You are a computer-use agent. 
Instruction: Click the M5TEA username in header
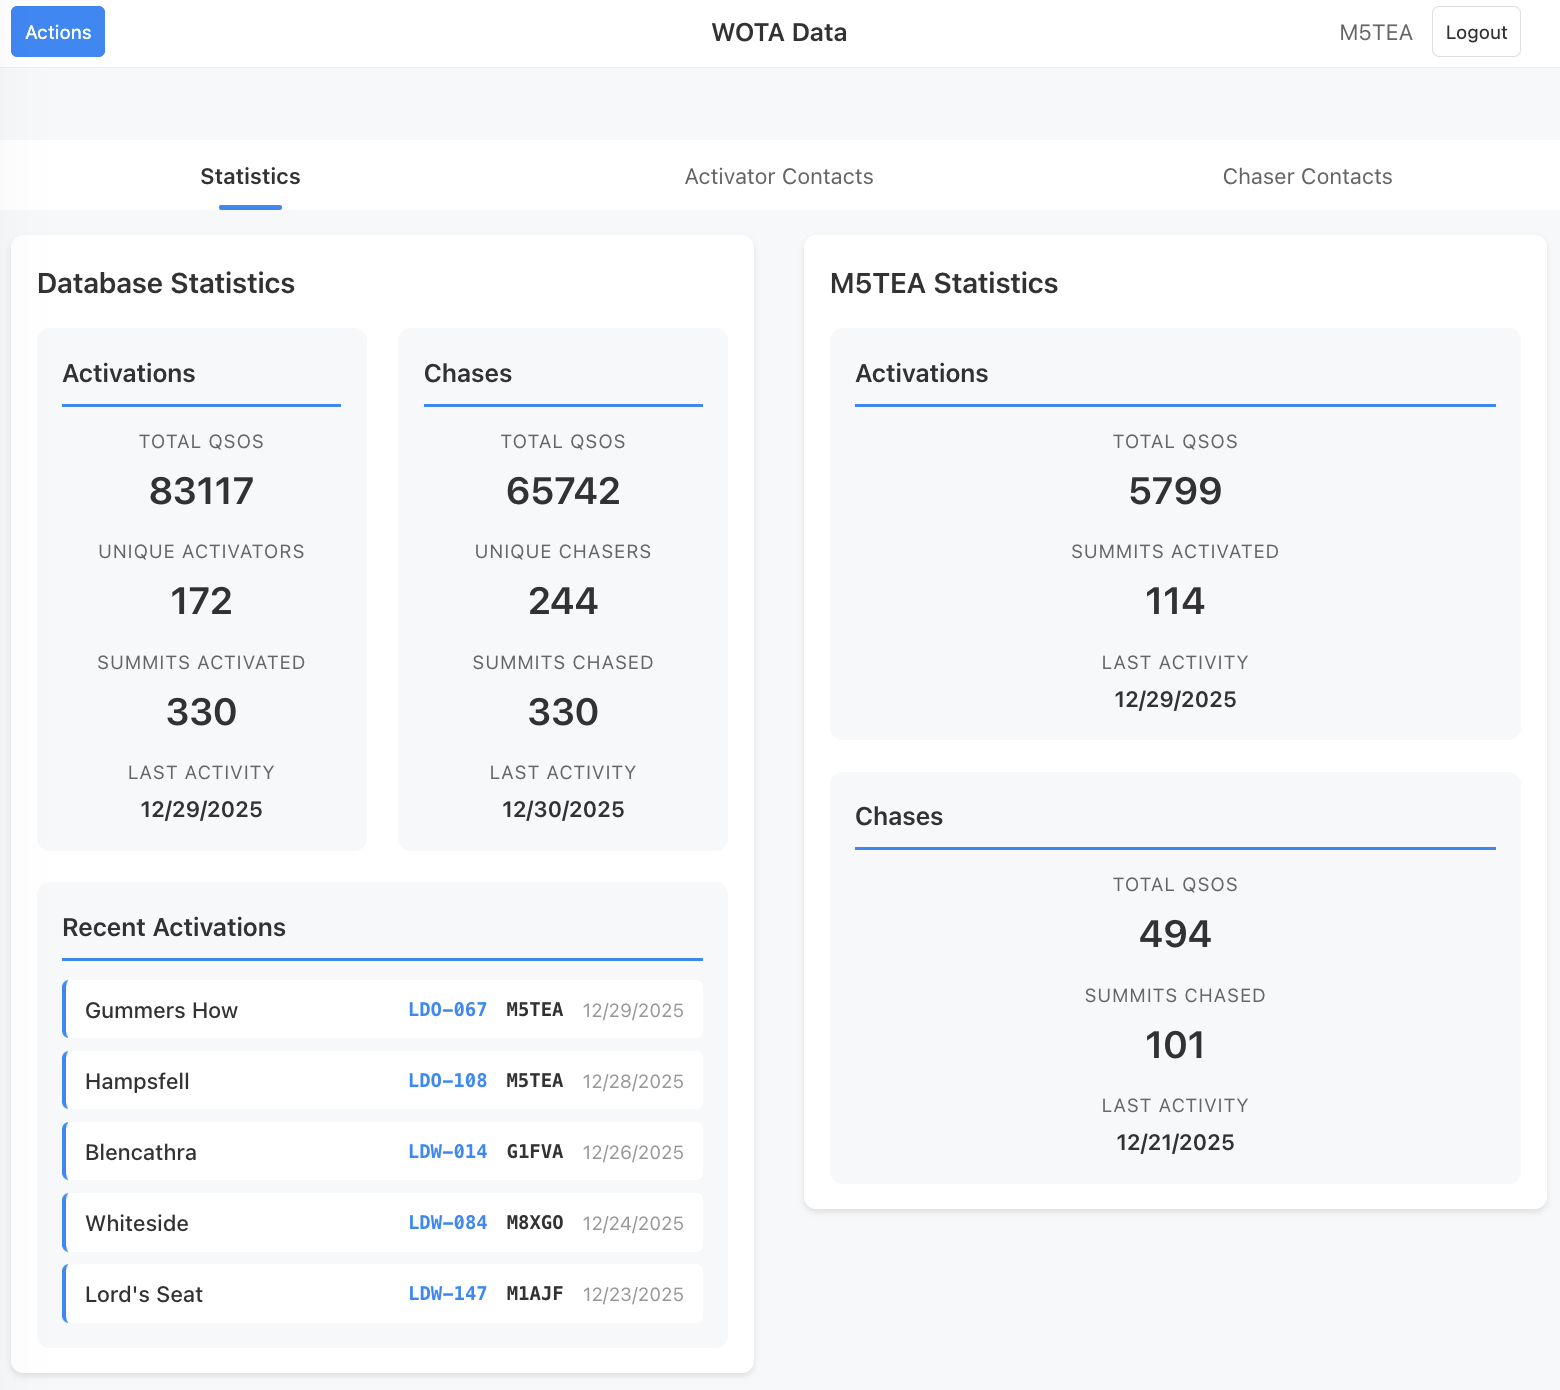tap(1375, 32)
